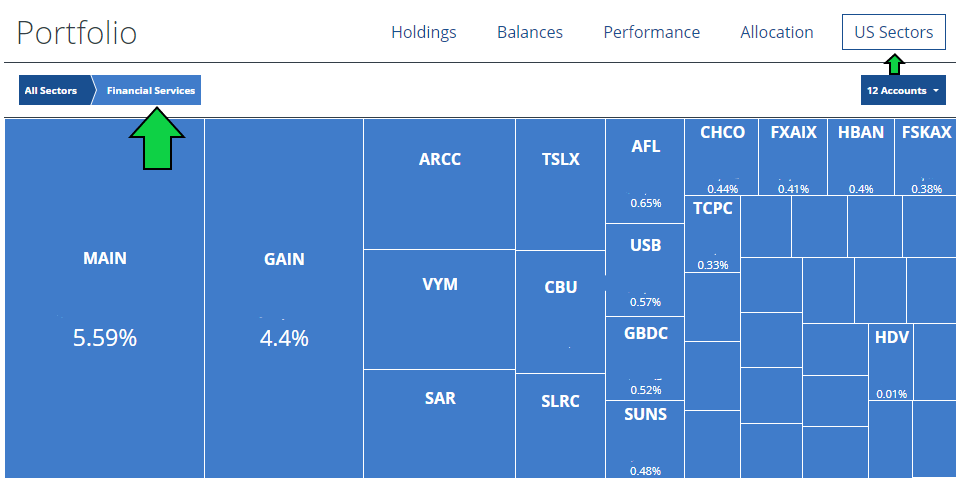This screenshot has width=956, height=484.
Task: Switch to the Balances tab
Action: tap(529, 32)
